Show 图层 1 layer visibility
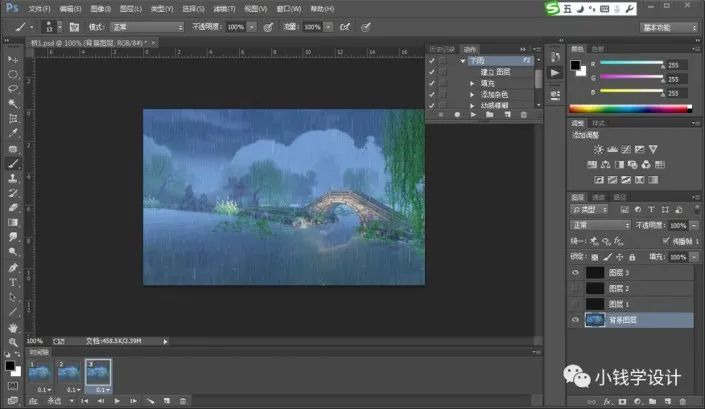The height and width of the screenshot is (409, 705). (x=576, y=304)
